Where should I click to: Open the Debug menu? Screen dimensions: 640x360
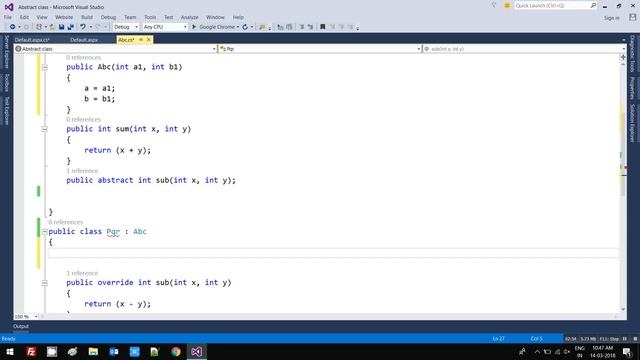[x=108, y=17]
